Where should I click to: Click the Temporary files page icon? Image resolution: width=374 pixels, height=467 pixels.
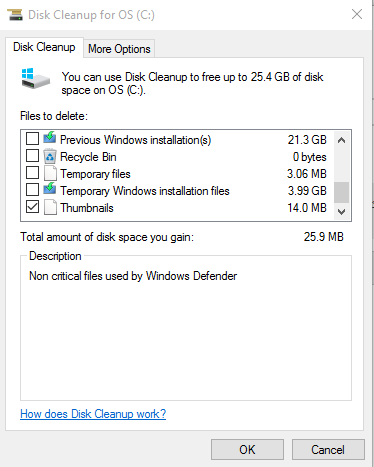coord(50,173)
